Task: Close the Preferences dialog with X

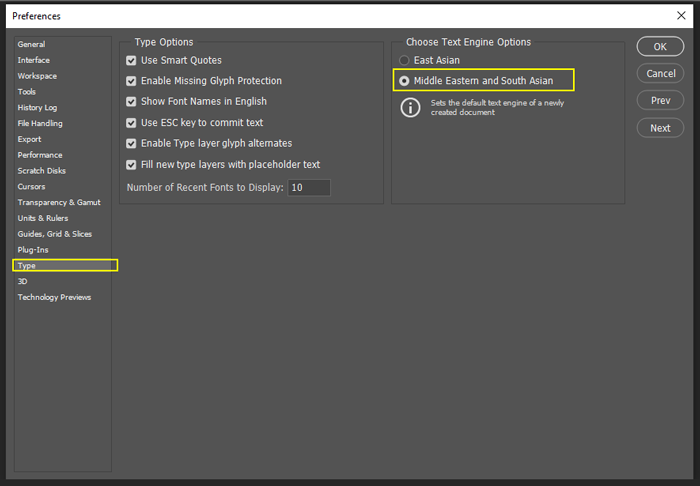Action: pyautogui.click(x=681, y=16)
